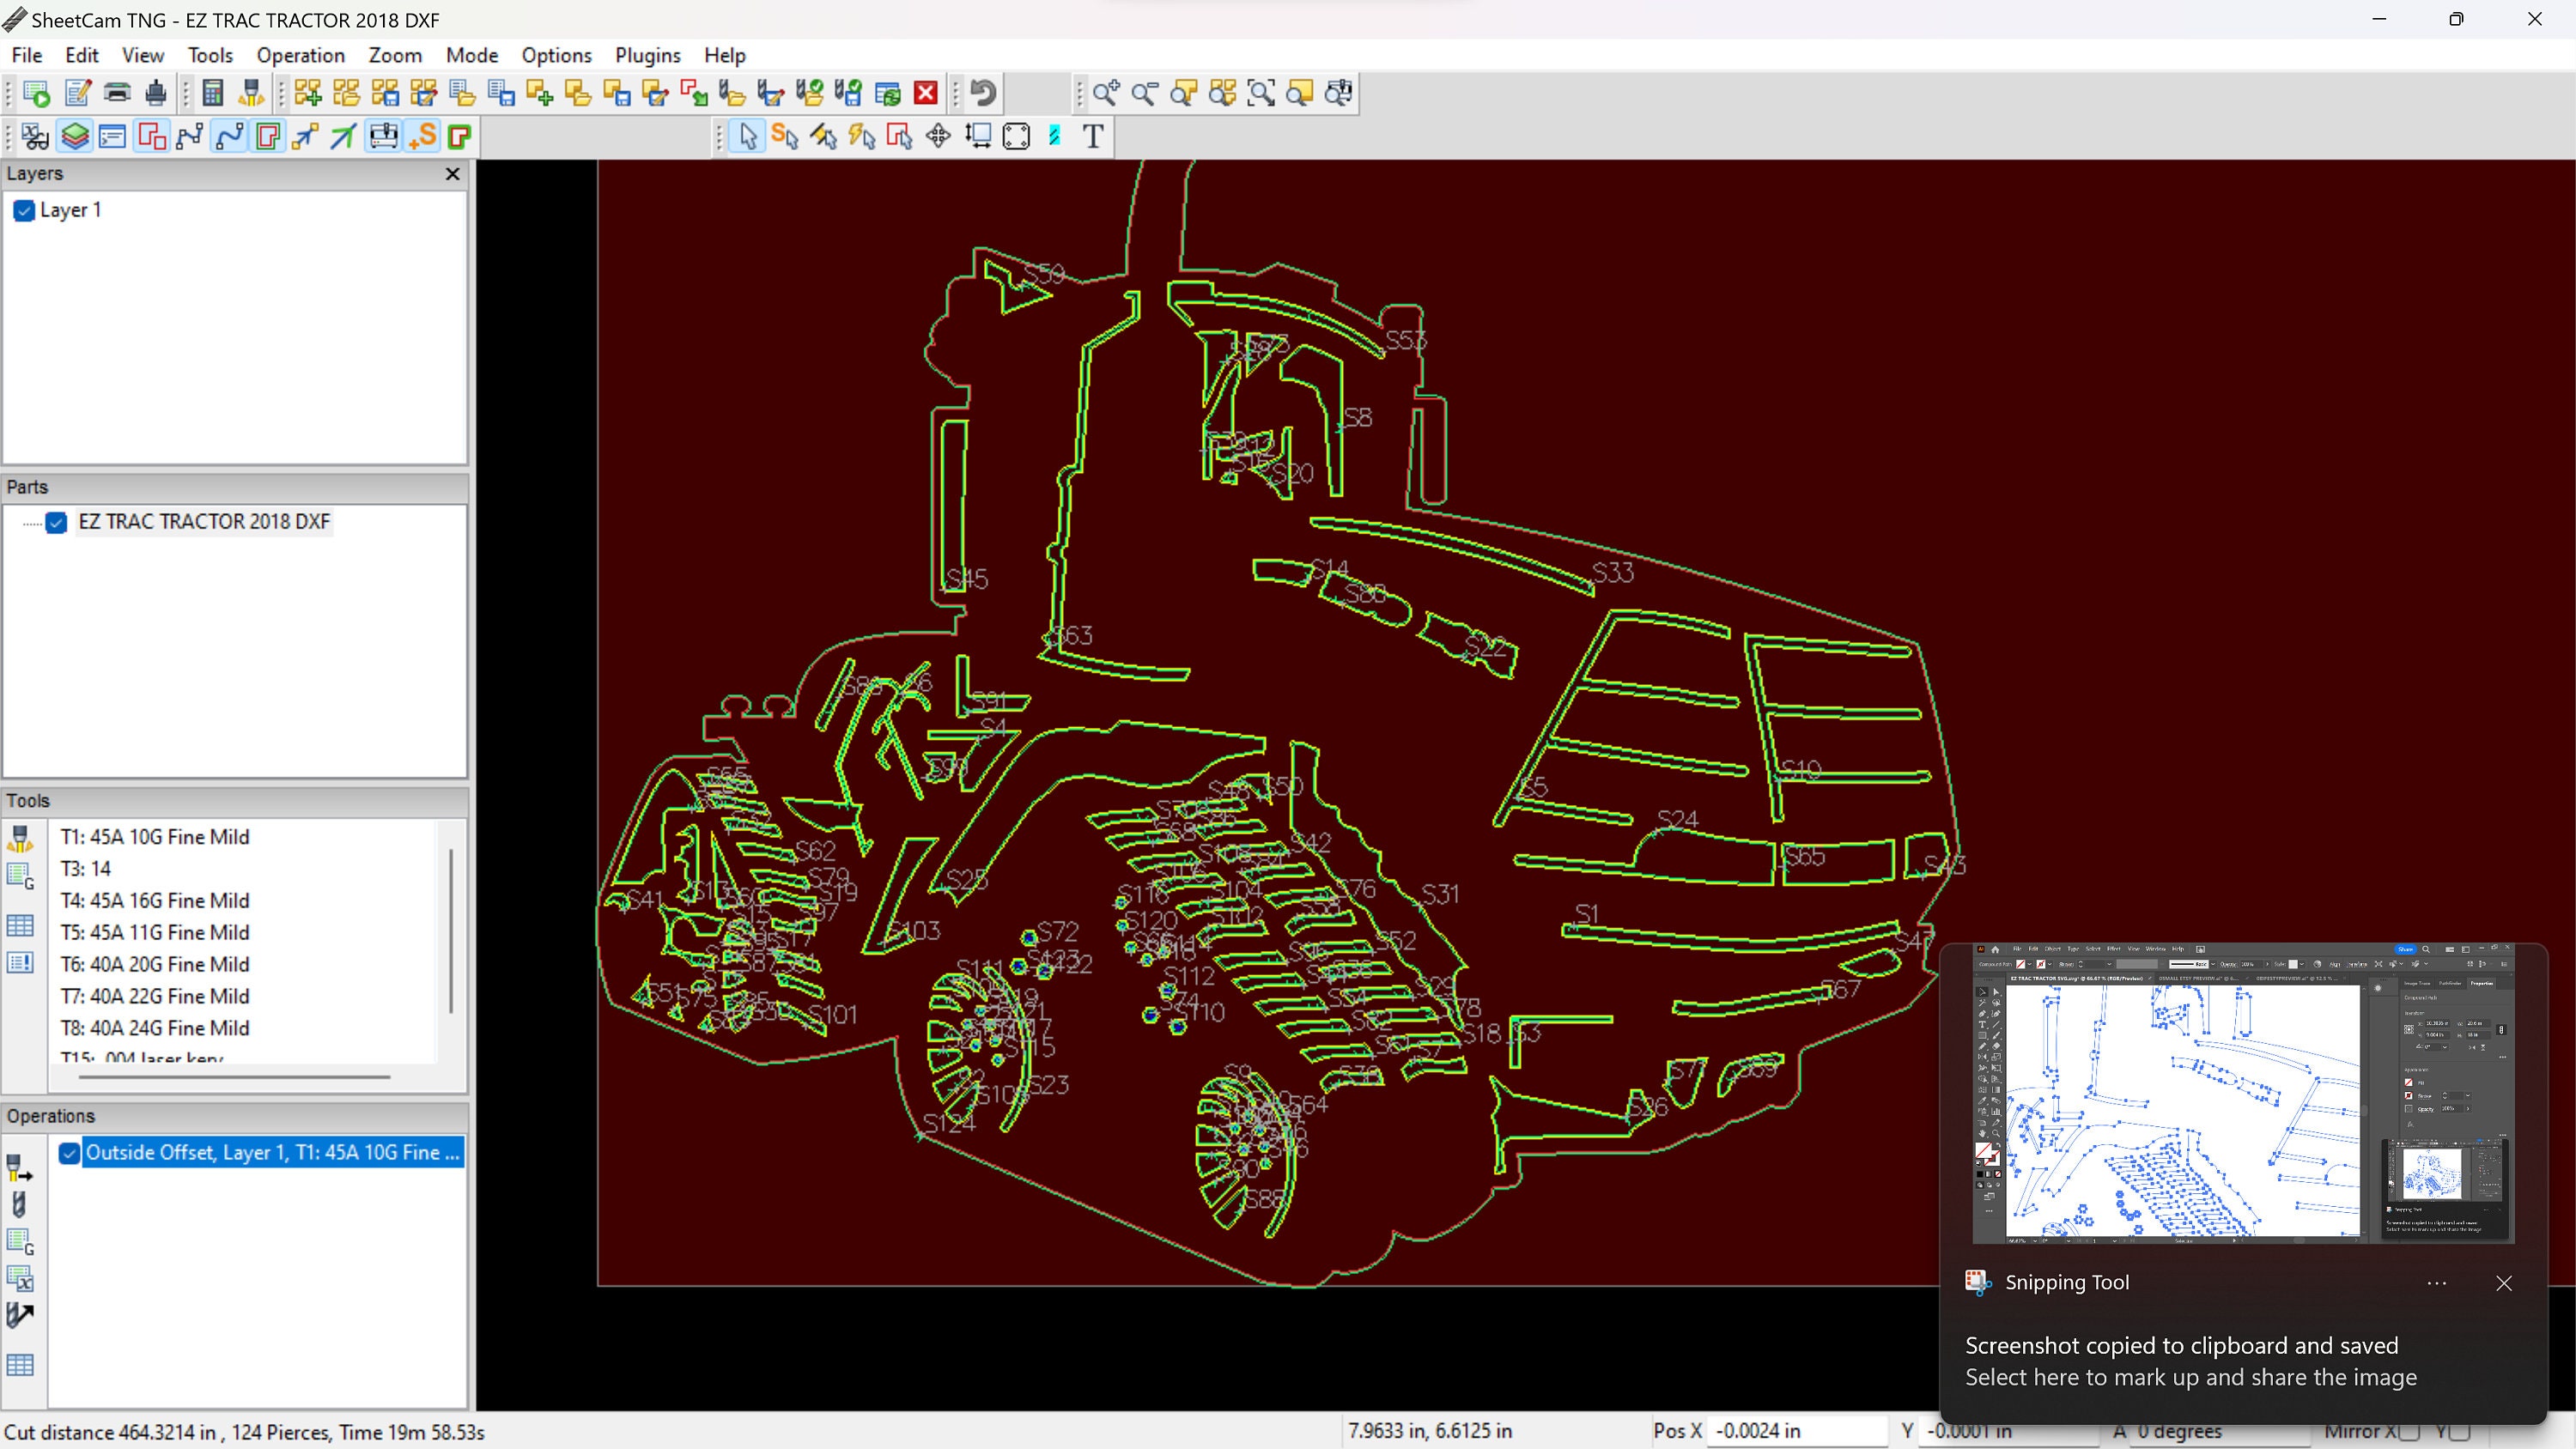2576x1449 pixels.
Task: Toggle the EZ TRAC TRACTOR 2018 DXF part checkbox
Action: (57, 522)
